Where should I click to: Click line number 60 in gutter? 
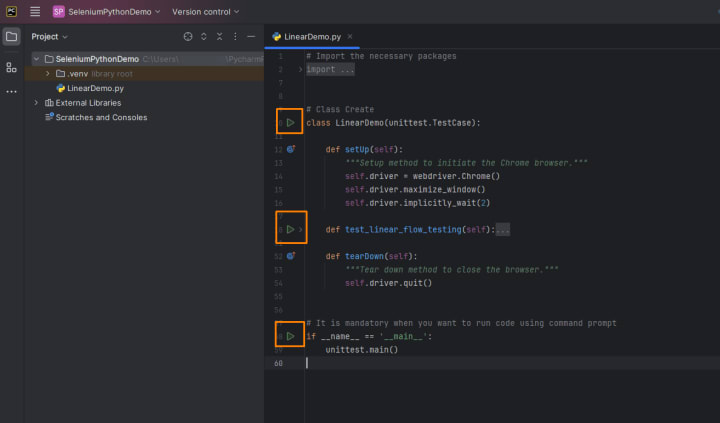pos(278,363)
